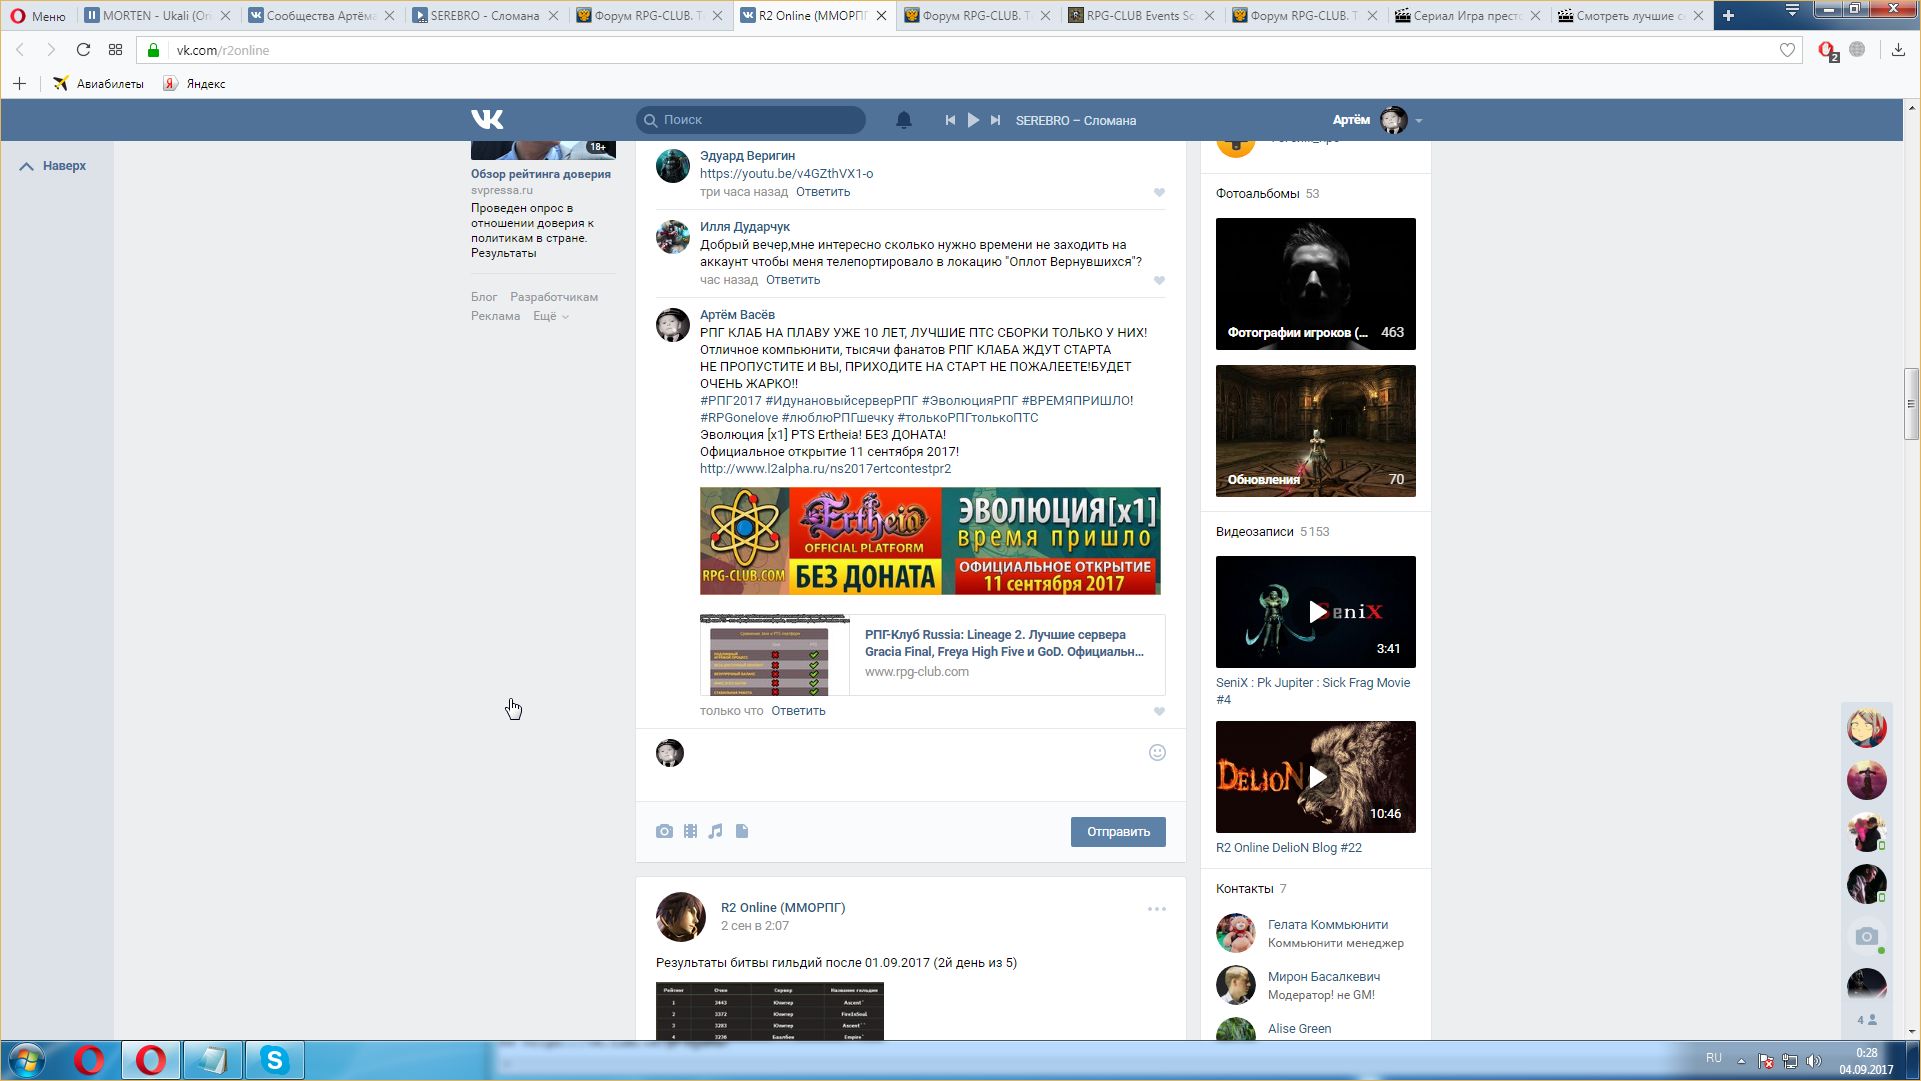Open the Обзор рейтинга доверия ad
Image resolution: width=1921 pixels, height=1081 pixels.
coord(540,174)
